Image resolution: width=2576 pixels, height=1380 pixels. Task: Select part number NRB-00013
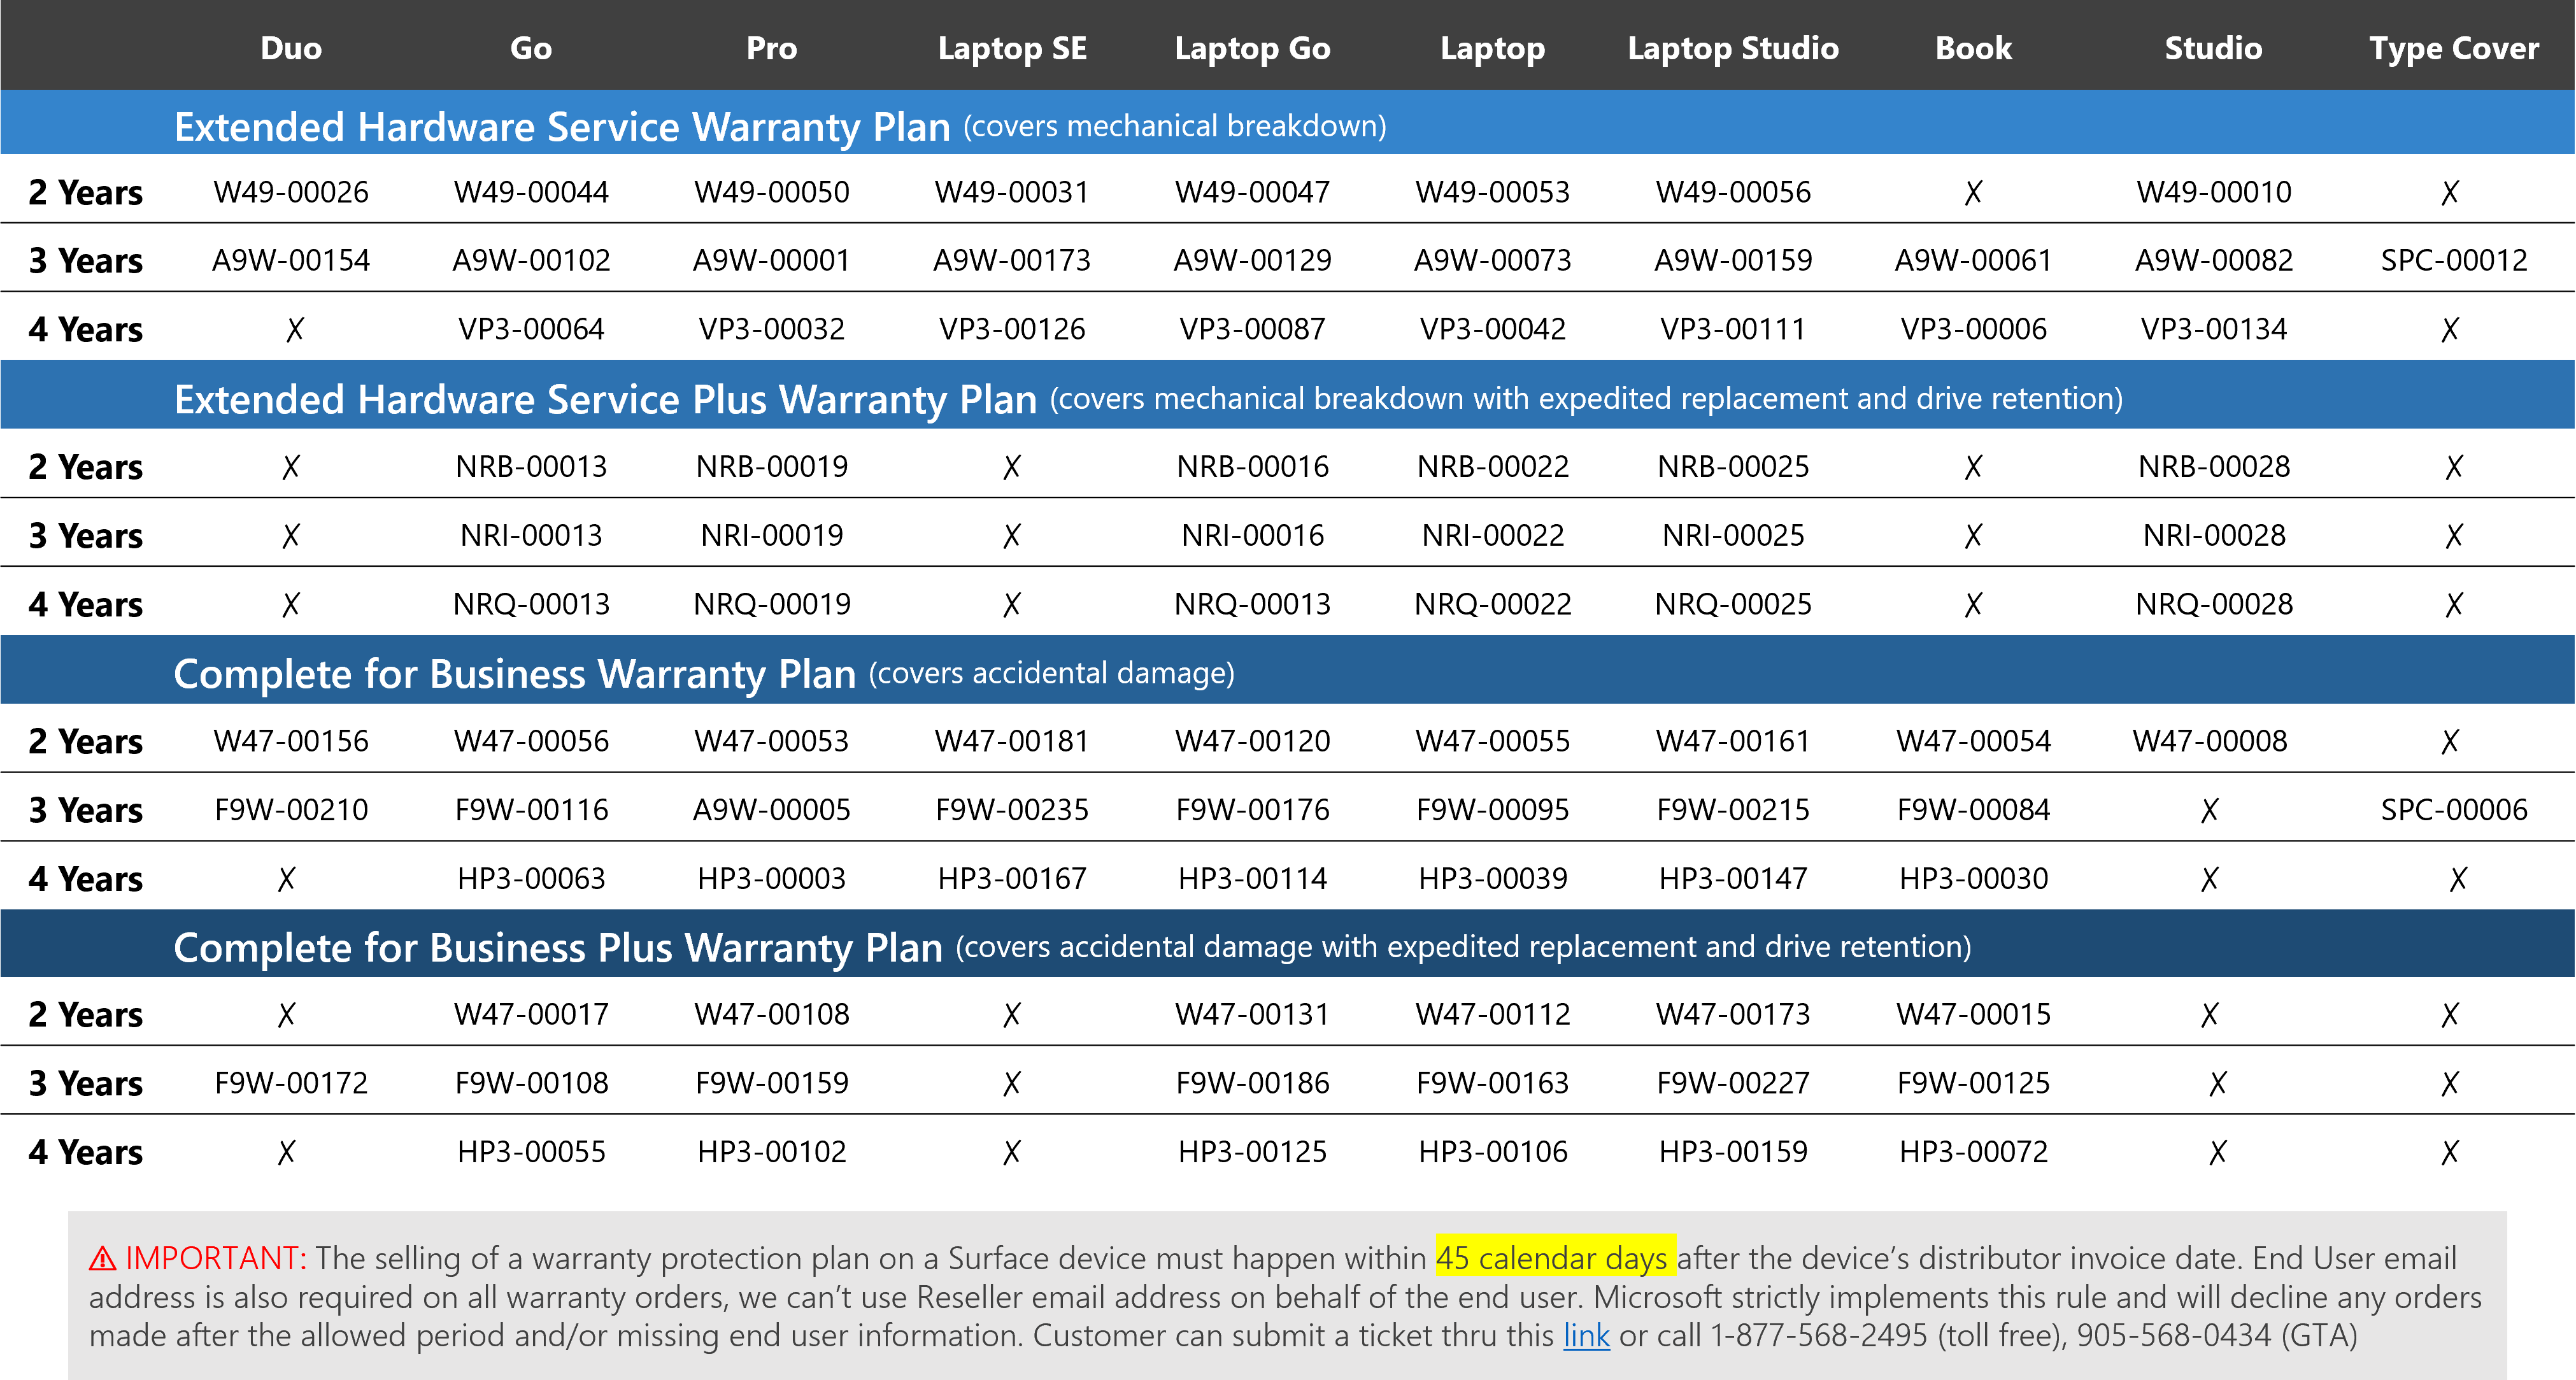(x=531, y=466)
